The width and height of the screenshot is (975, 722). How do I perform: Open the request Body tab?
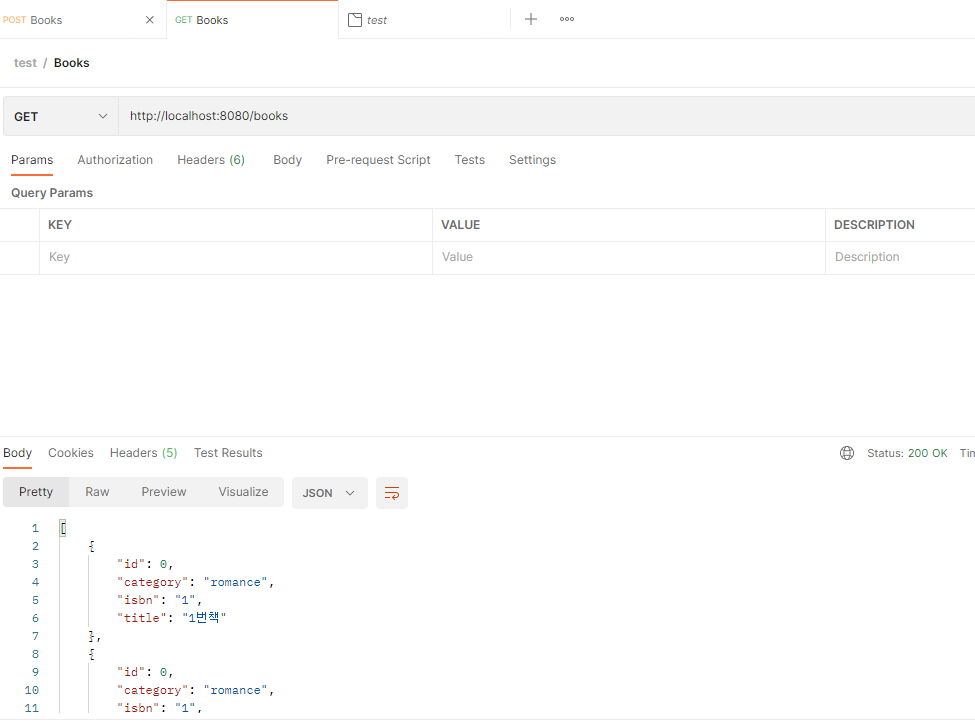coord(287,160)
